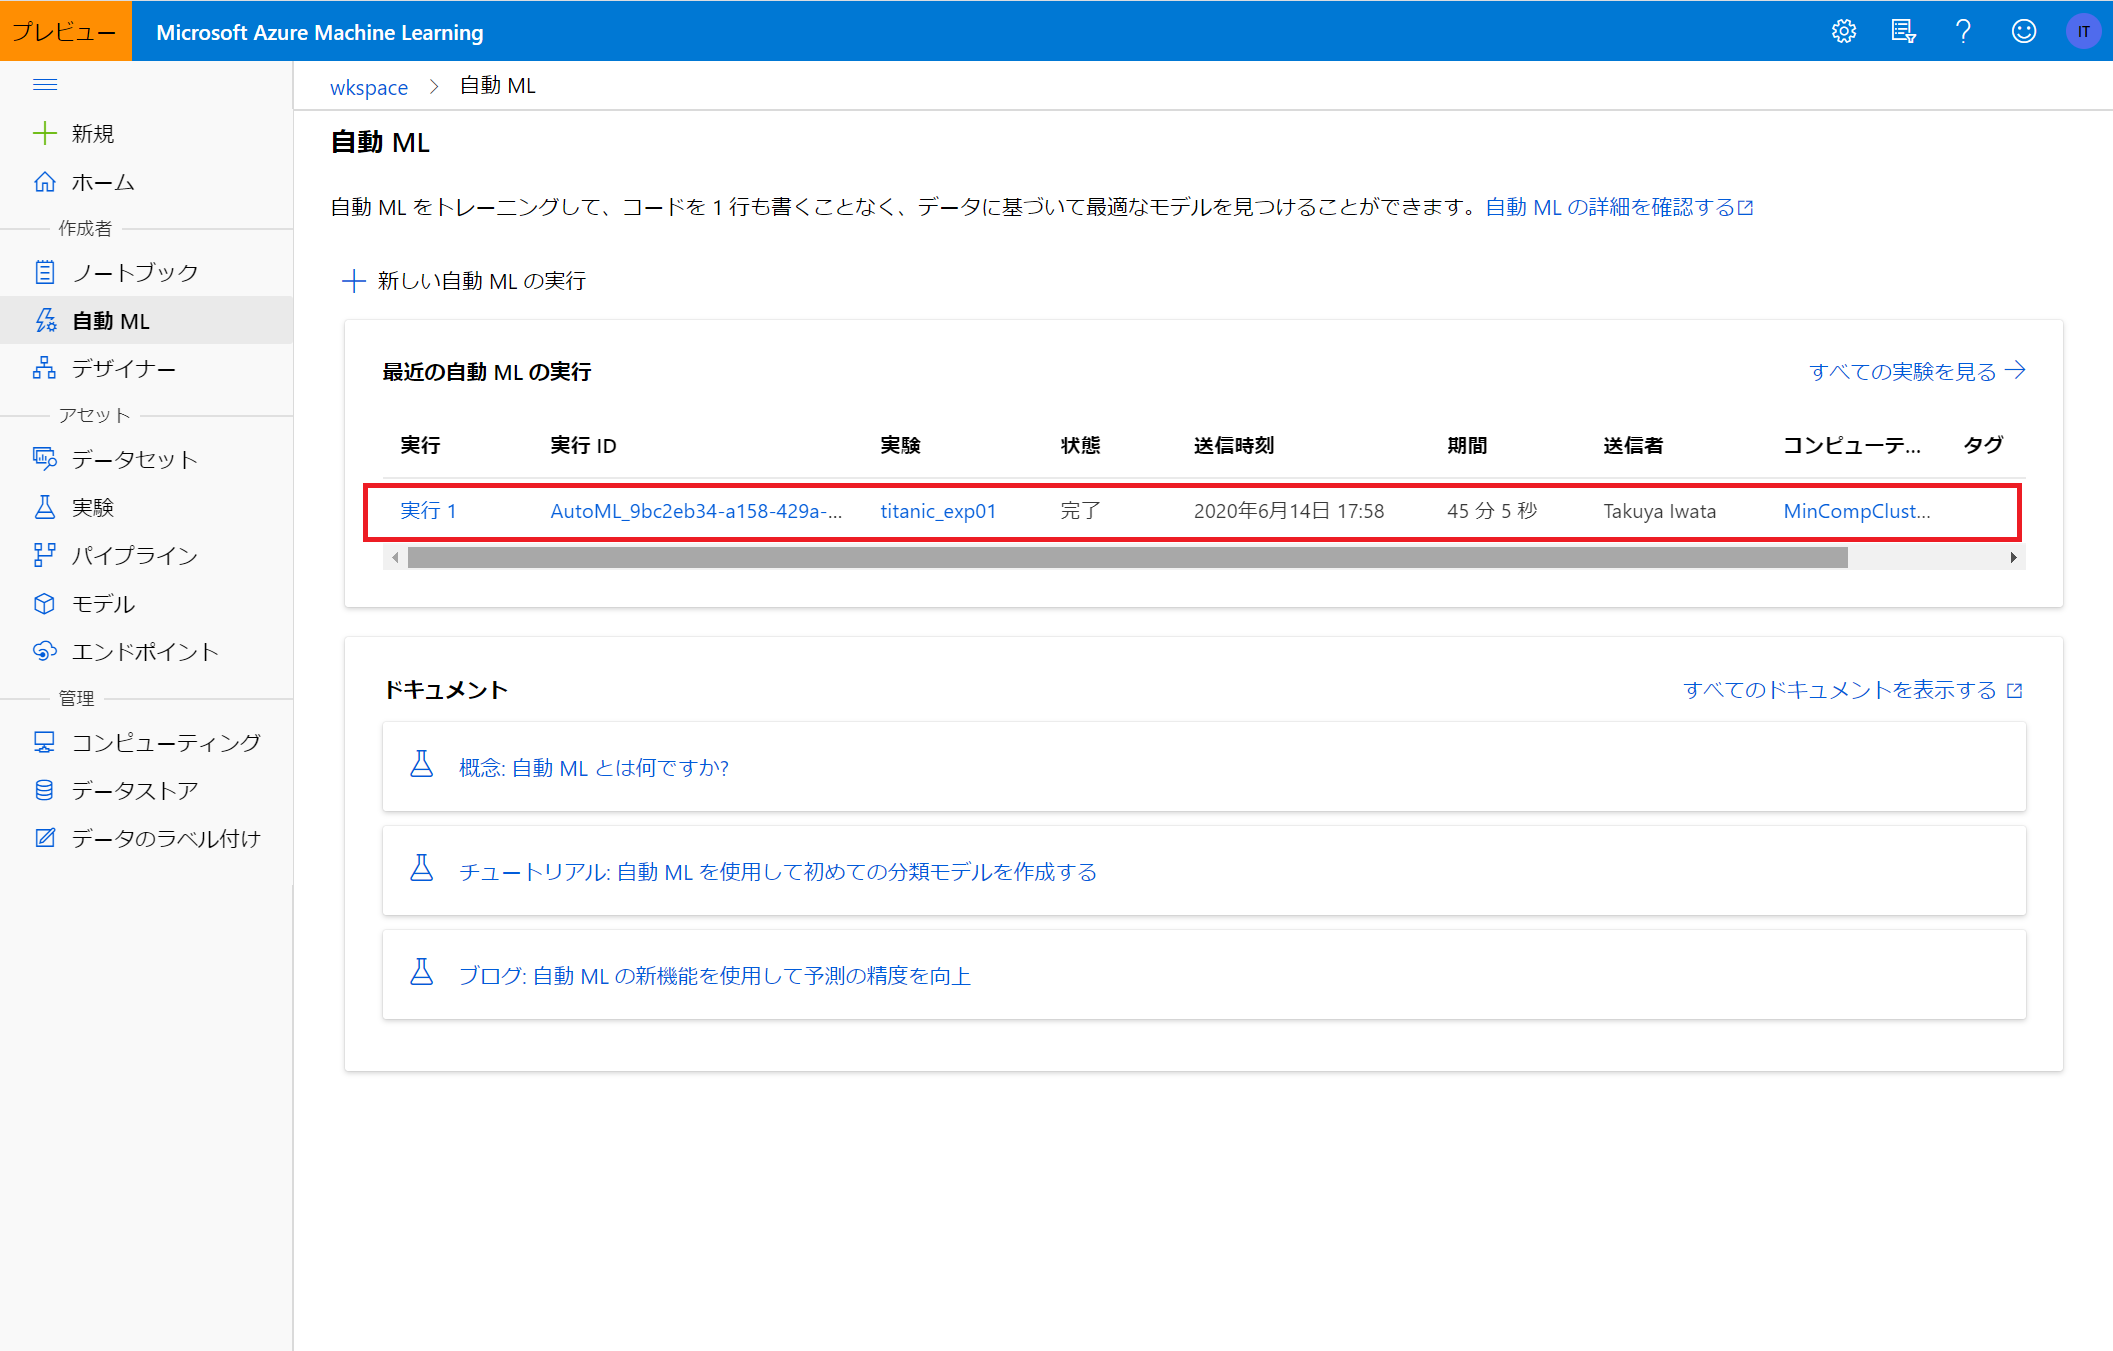
Task: Open ノートブック in the sidebar
Action: [135, 272]
